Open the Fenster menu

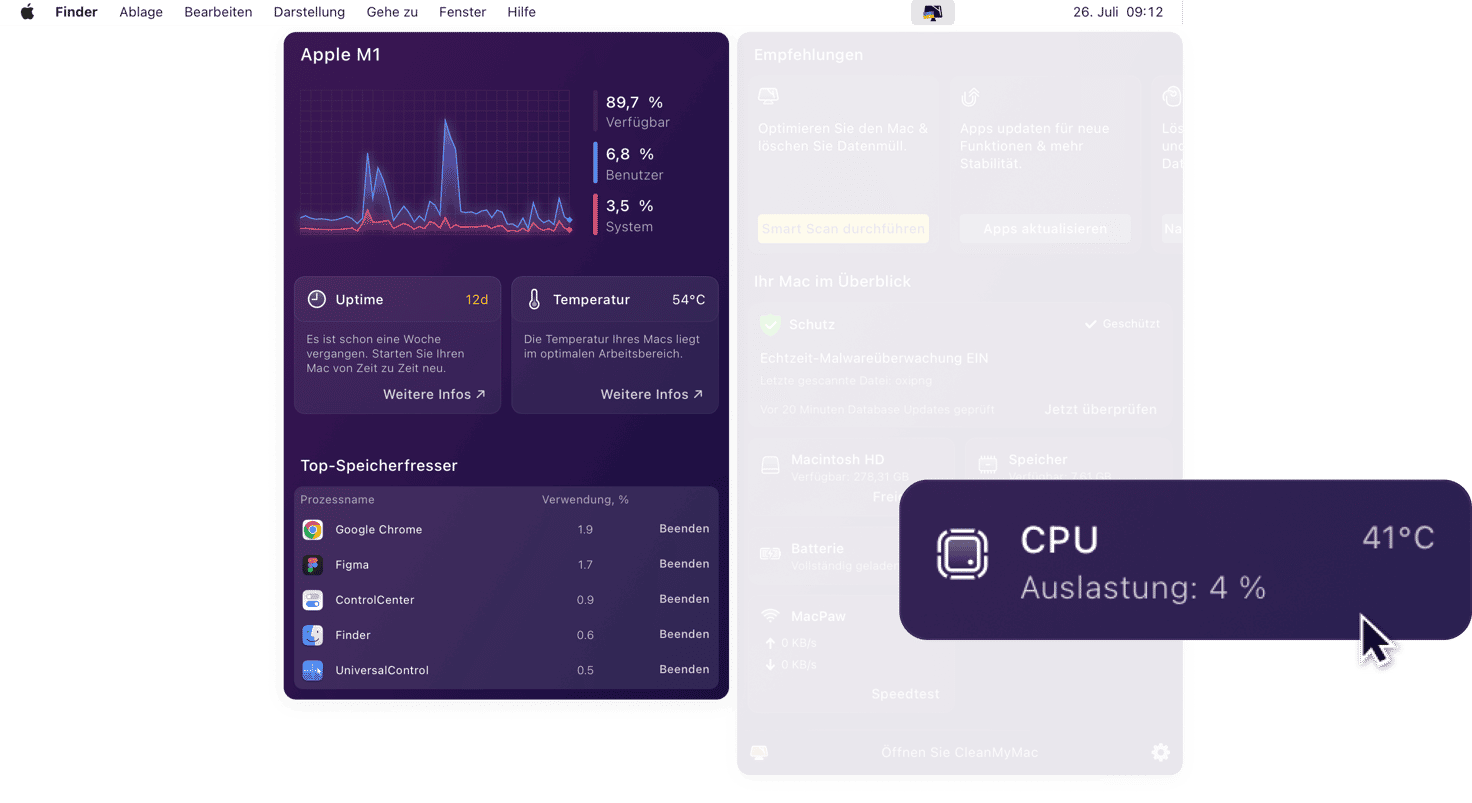tap(462, 12)
